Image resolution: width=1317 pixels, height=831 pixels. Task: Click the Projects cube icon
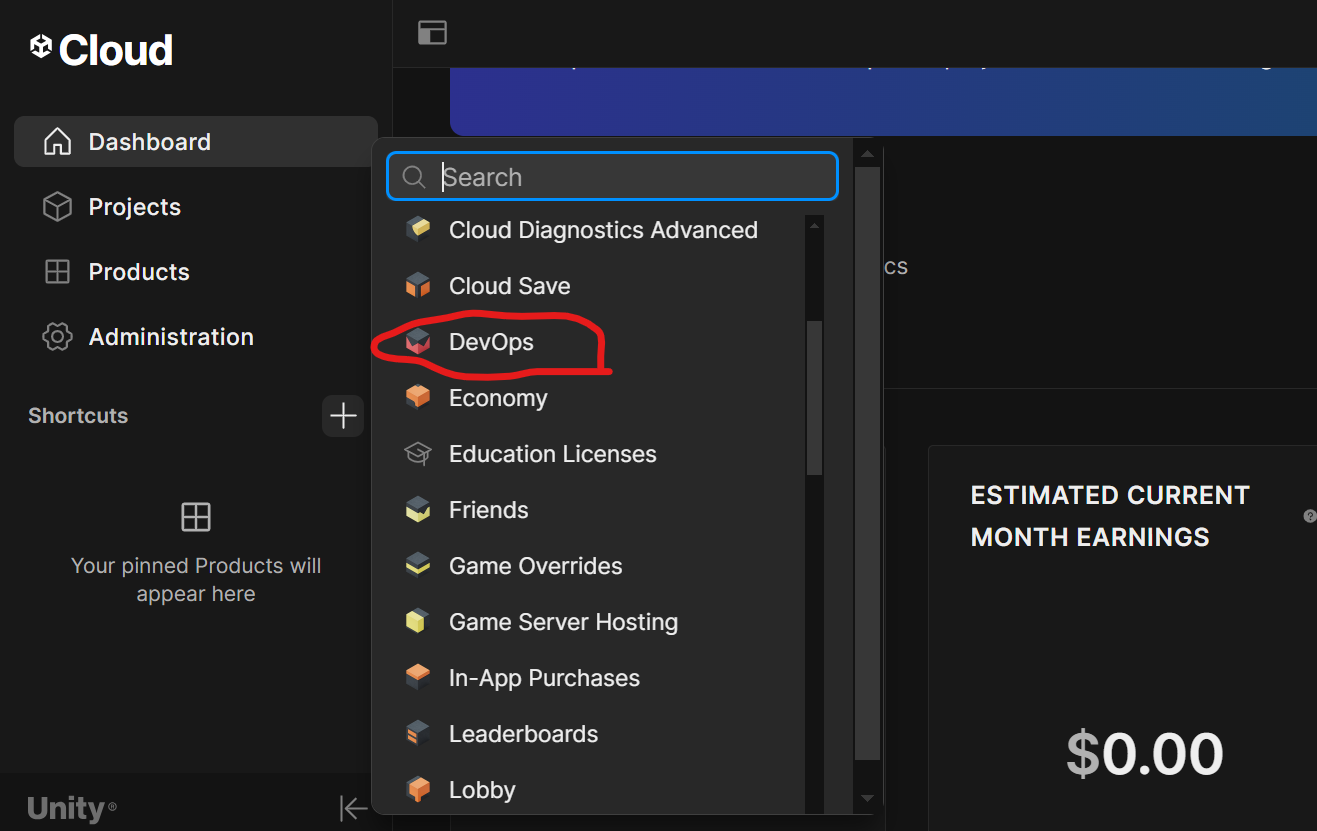[57, 207]
